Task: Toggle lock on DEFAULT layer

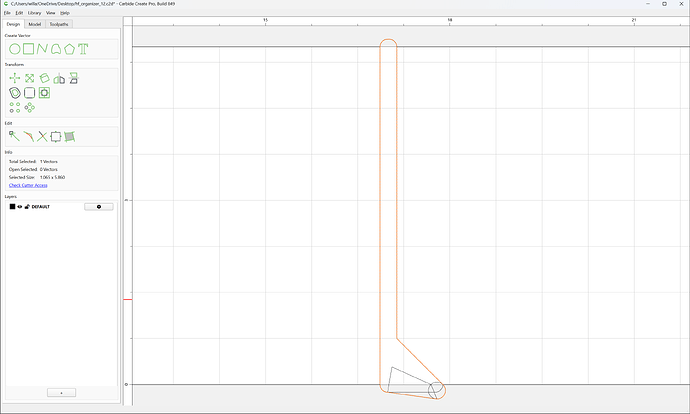Action: [x=27, y=207]
